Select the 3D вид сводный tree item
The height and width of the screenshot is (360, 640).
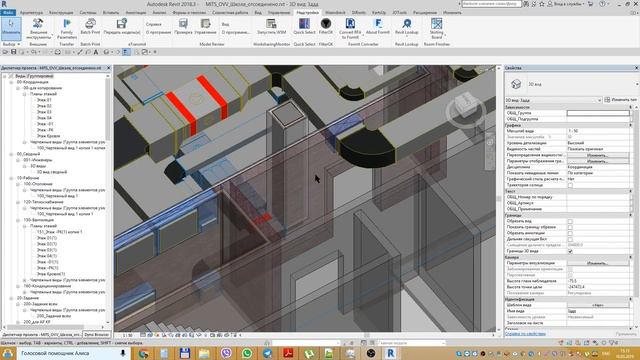pyautogui.click(x=52, y=172)
